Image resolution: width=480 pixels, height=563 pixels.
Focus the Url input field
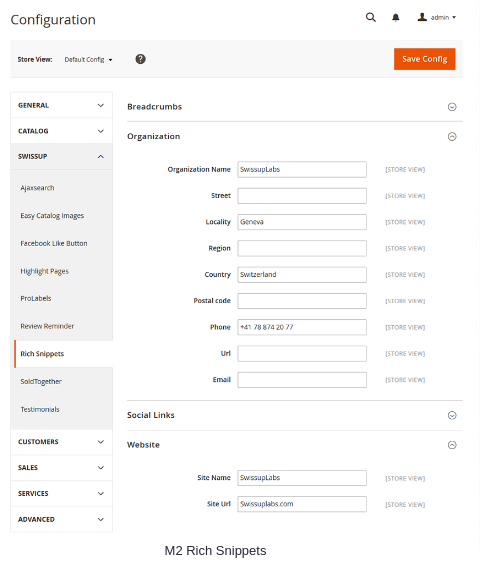(302, 353)
